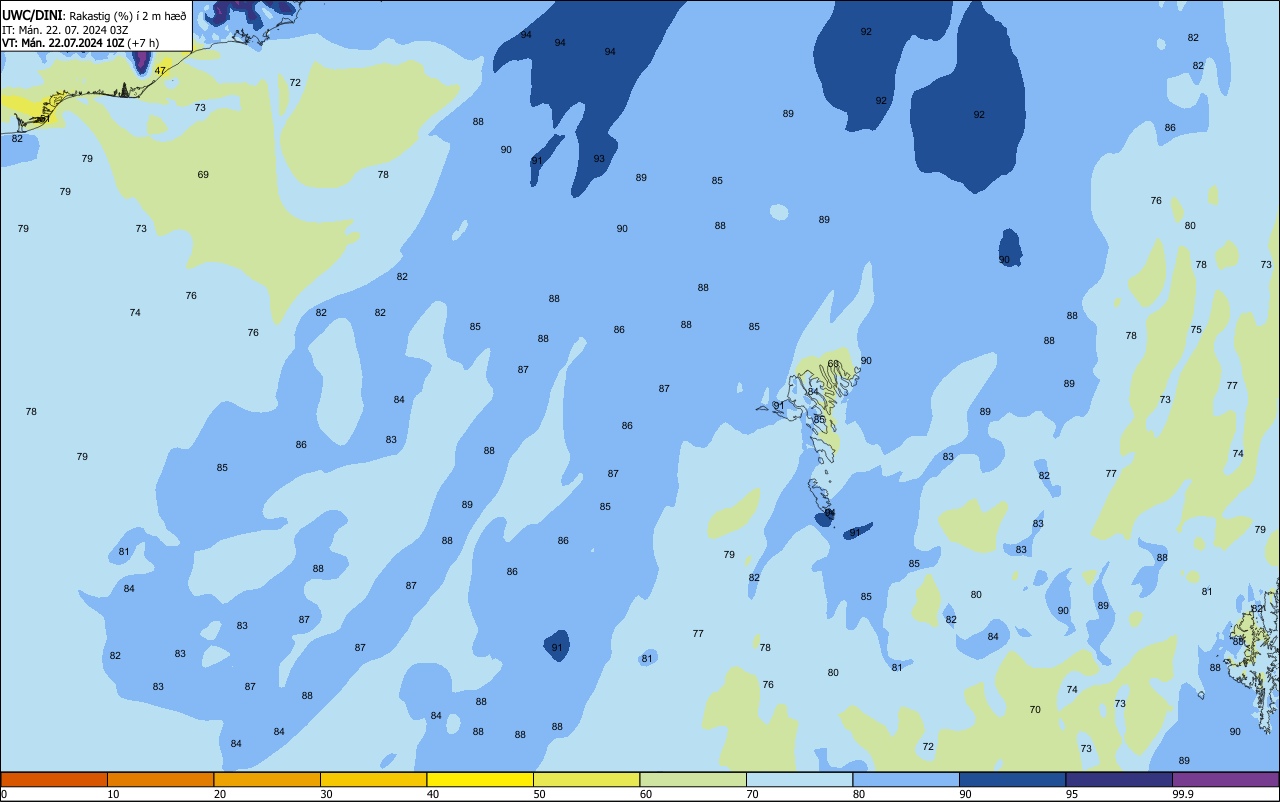Click the dark orange 0–10 legend swatch

point(54,779)
